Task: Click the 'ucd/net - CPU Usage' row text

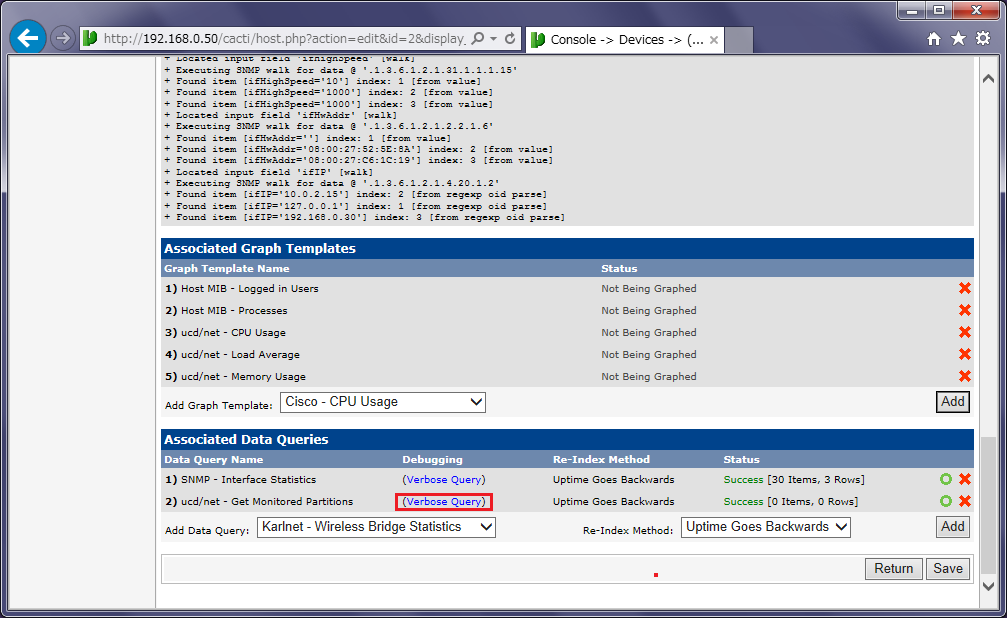Action: click(233, 333)
